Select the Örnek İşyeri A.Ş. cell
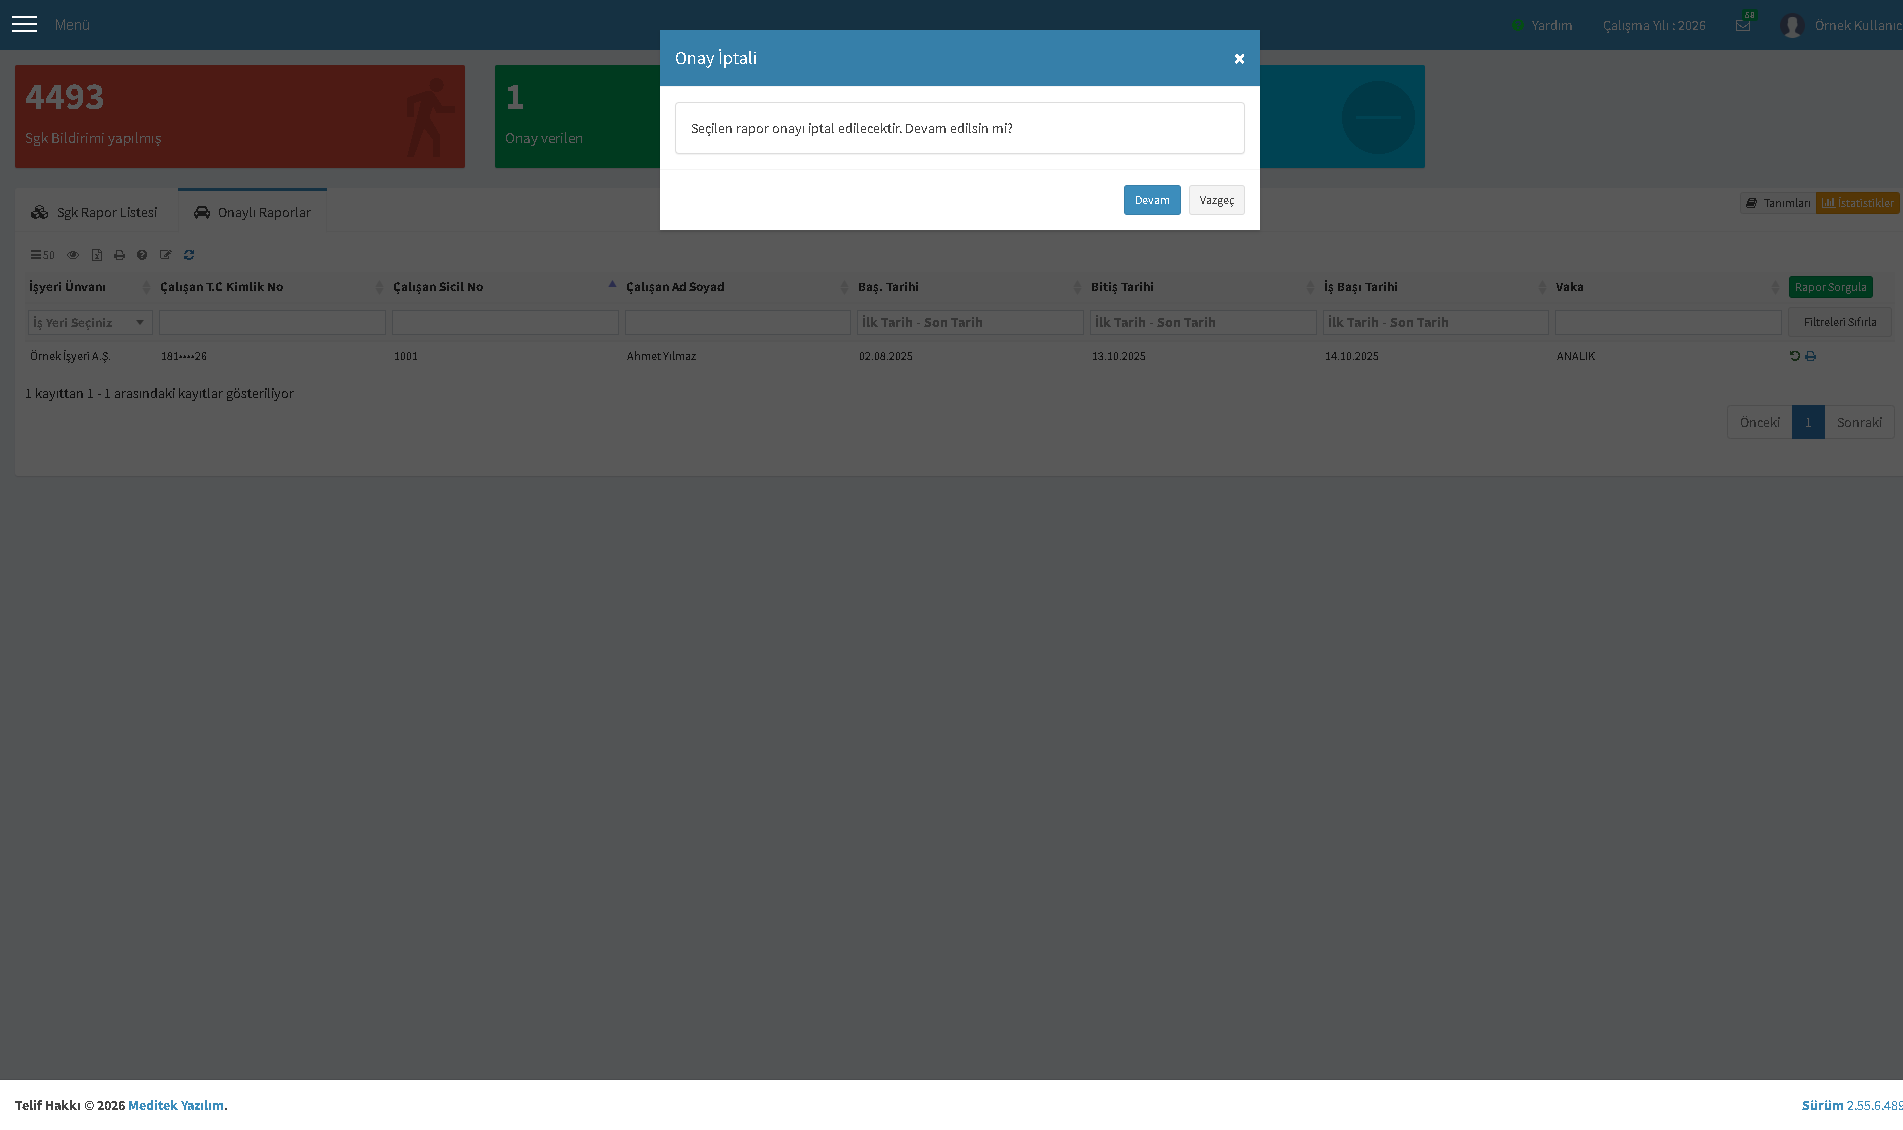The height and width of the screenshot is (1130, 1903). 70,356
